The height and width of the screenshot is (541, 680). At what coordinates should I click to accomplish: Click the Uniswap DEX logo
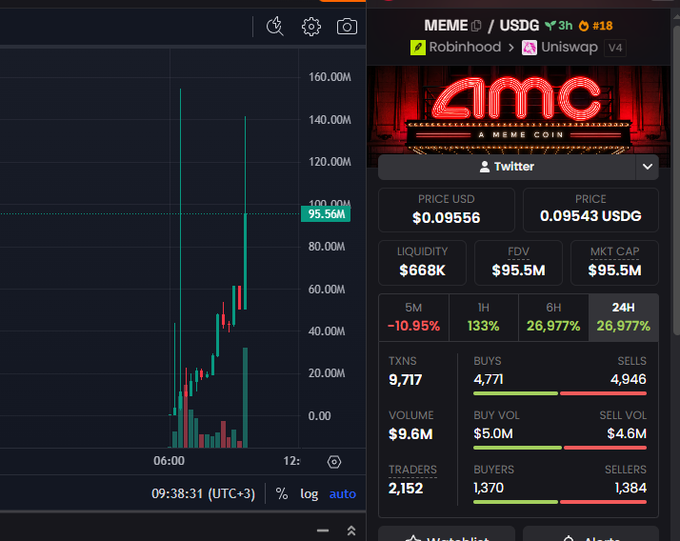tap(529, 47)
